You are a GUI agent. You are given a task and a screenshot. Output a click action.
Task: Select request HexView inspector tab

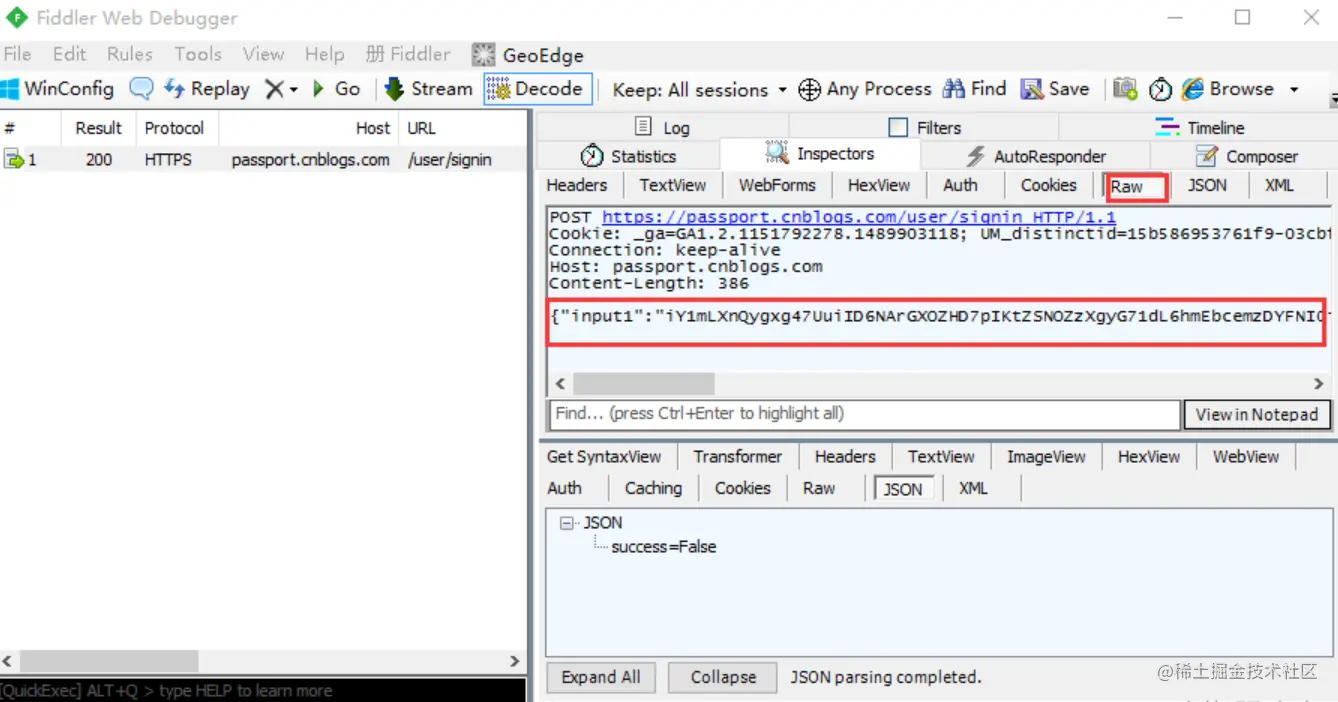(x=879, y=185)
